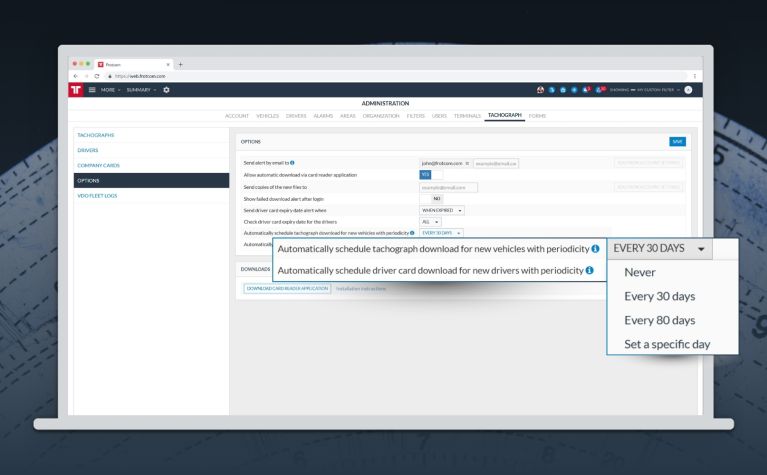Image resolution: width=767 pixels, height=475 pixels.
Task: Open VDO Fleet Logs in the sidebar
Action: pyautogui.click(x=97, y=195)
